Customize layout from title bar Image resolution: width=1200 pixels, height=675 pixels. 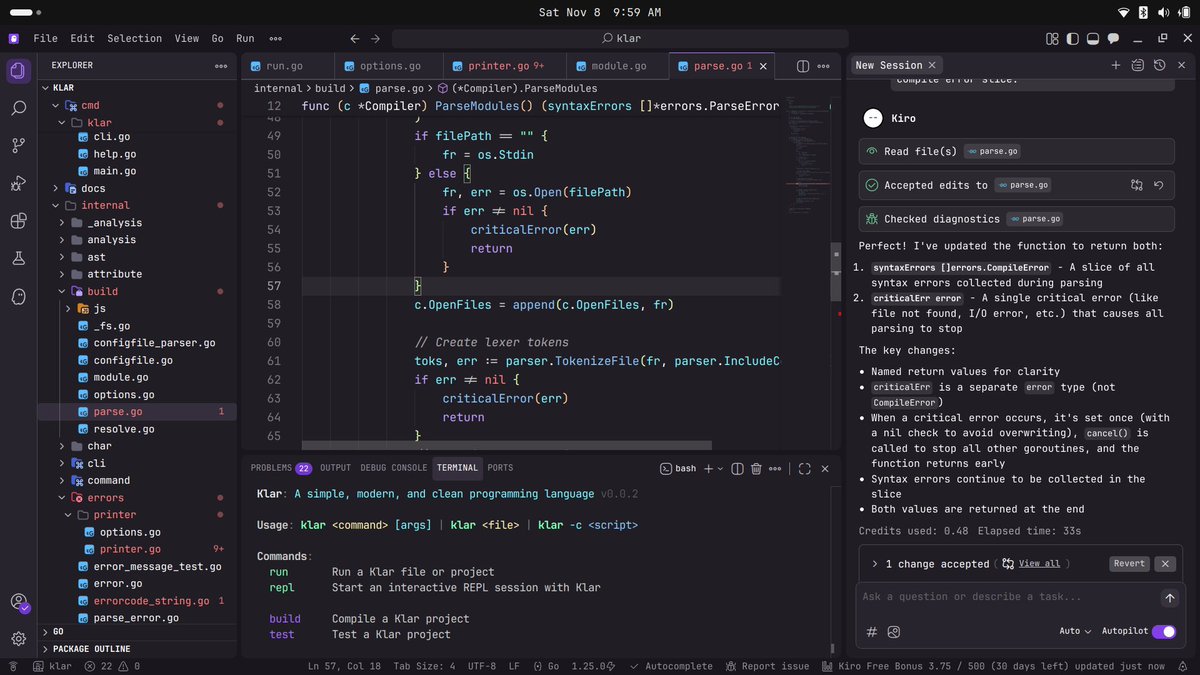pyautogui.click(x=1052, y=38)
